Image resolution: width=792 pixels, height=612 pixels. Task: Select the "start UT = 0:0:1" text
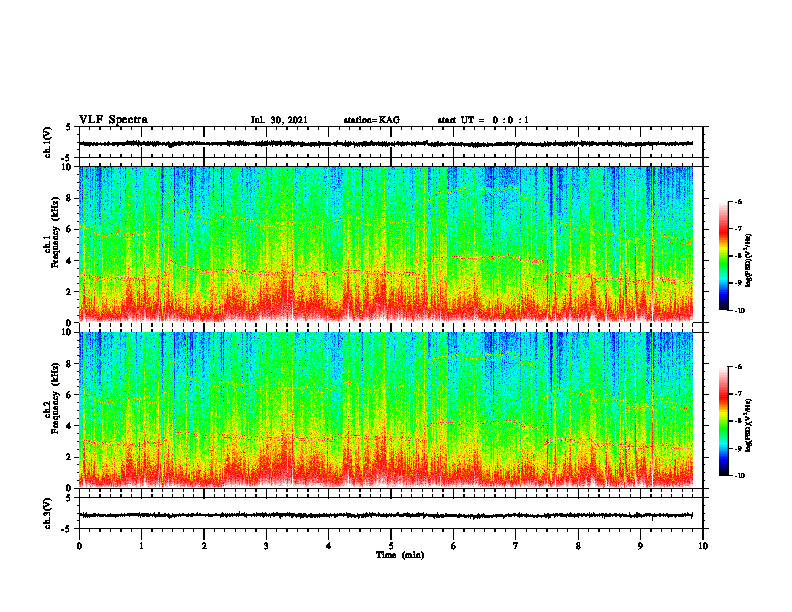coord(483,120)
